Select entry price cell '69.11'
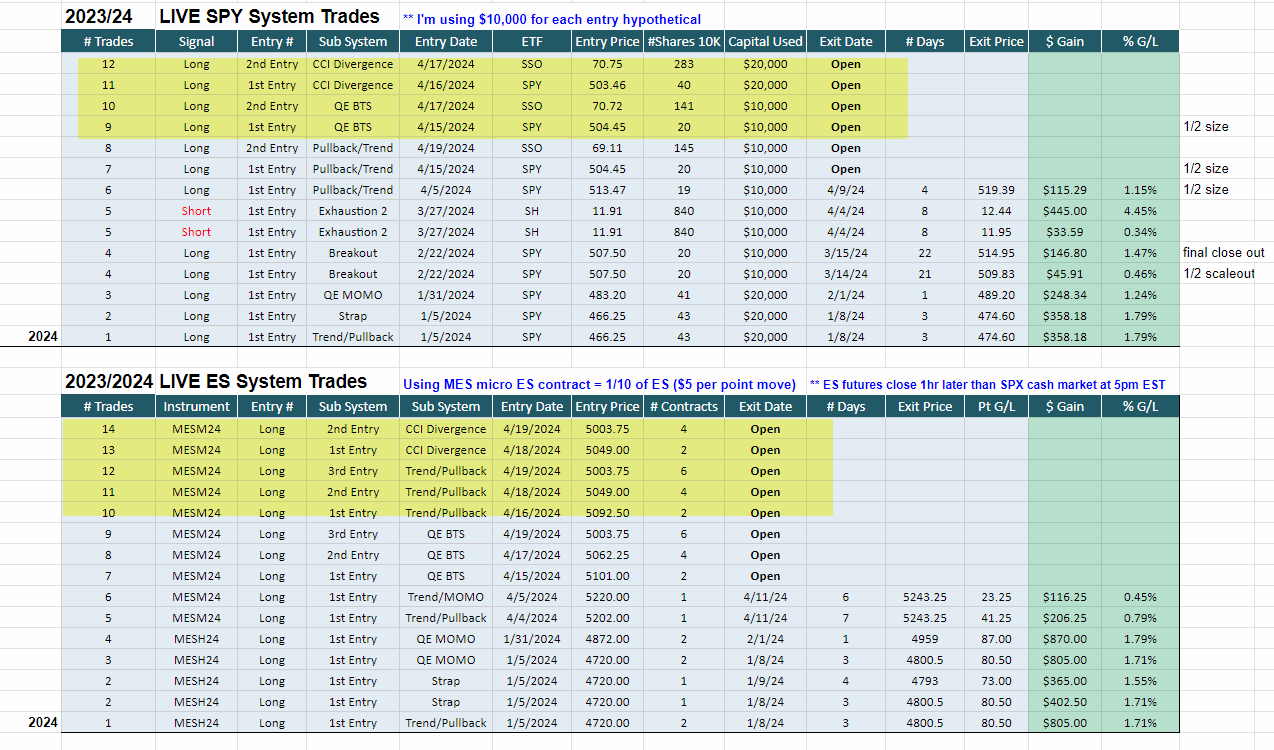 607,148
